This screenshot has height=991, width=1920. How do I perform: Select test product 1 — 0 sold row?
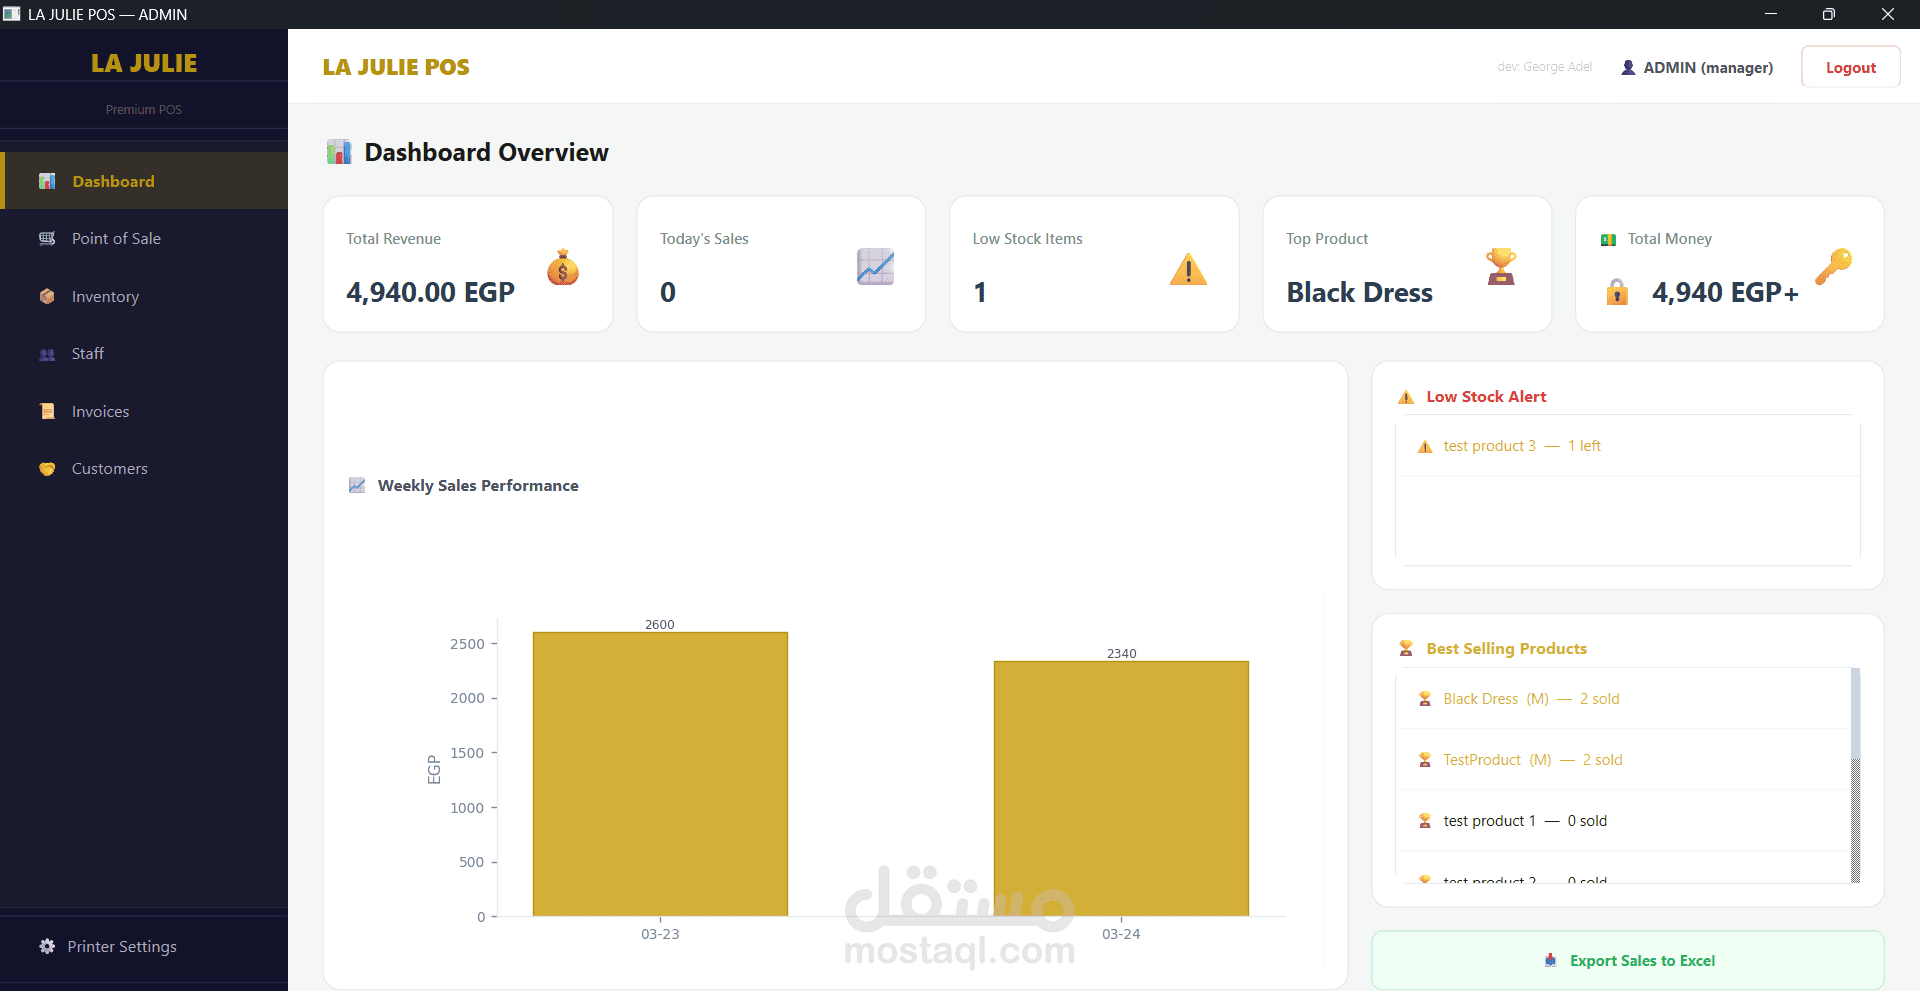(1623, 821)
